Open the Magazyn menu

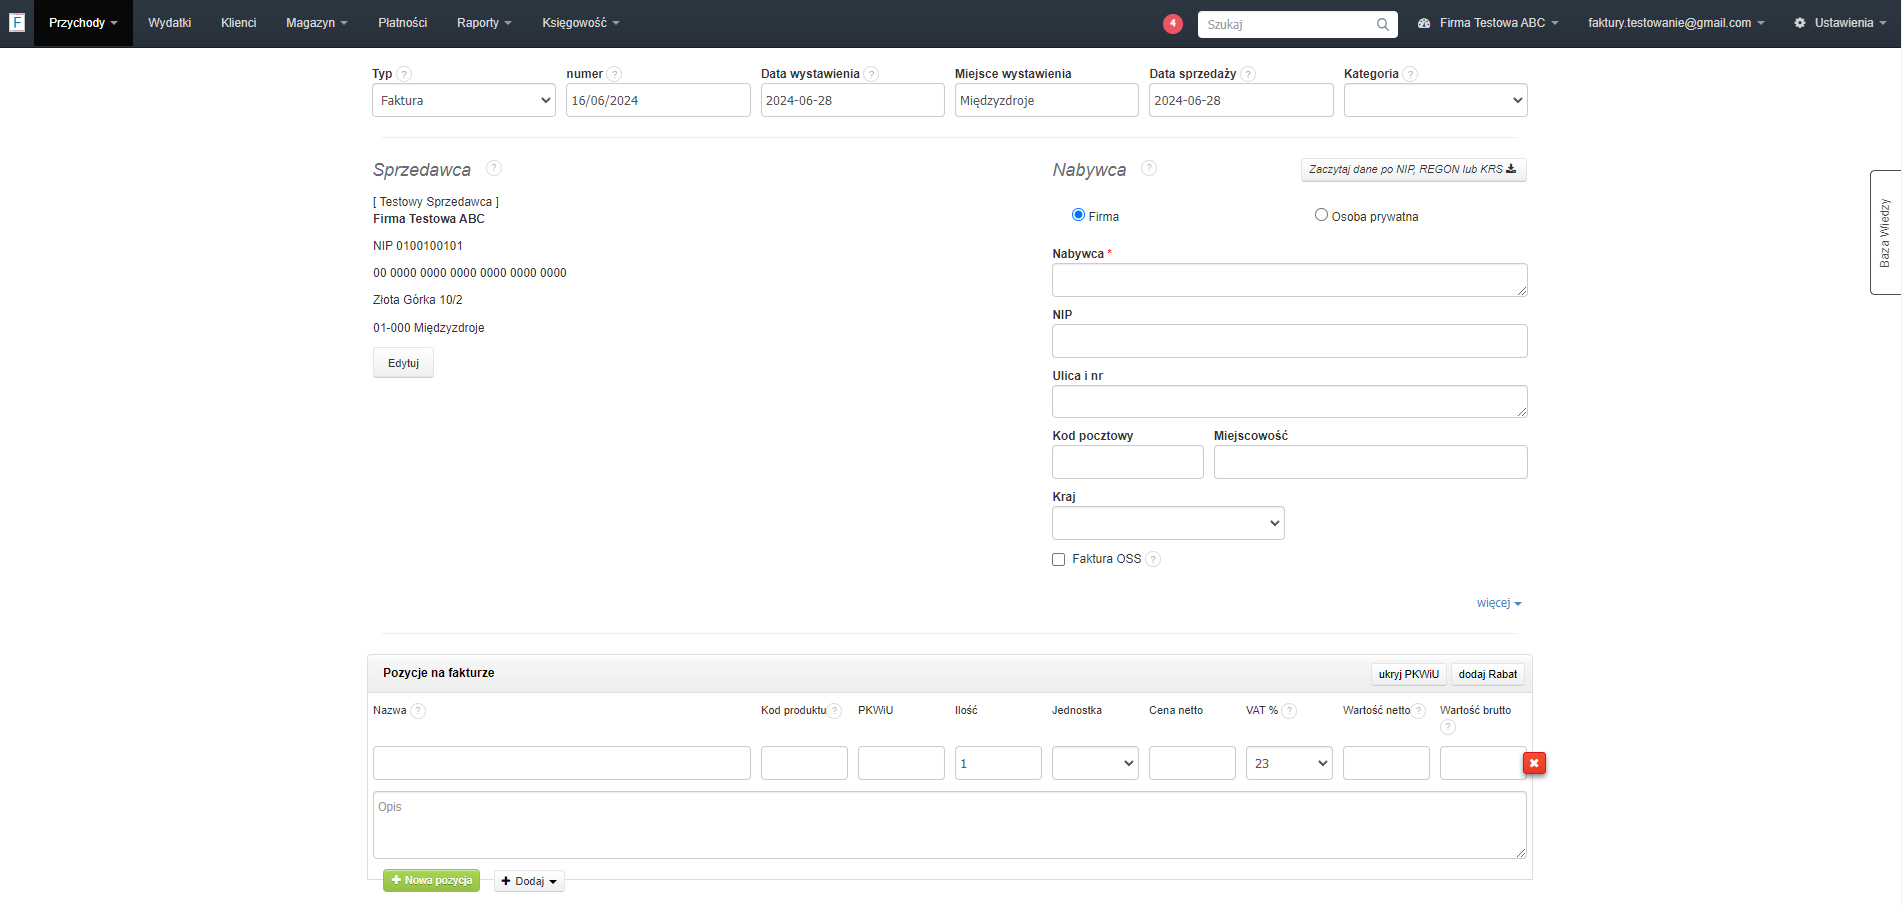click(x=316, y=23)
